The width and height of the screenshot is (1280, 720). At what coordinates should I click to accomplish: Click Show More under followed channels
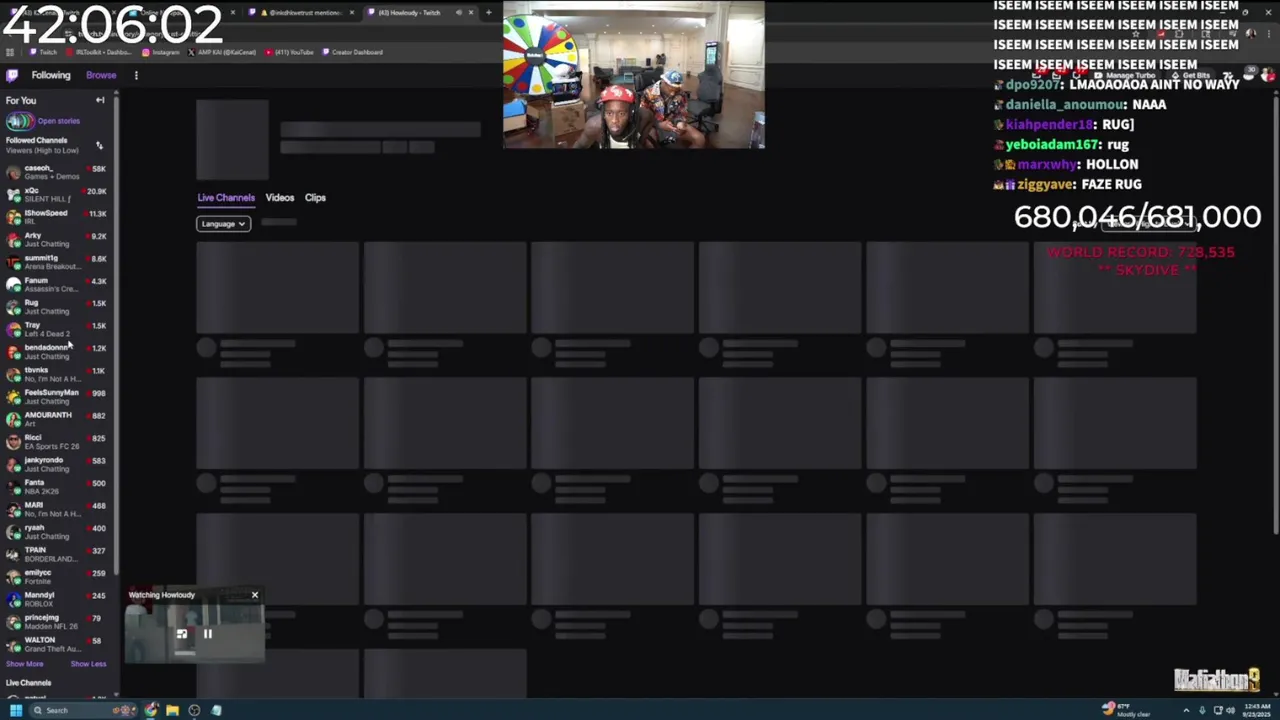(x=25, y=664)
